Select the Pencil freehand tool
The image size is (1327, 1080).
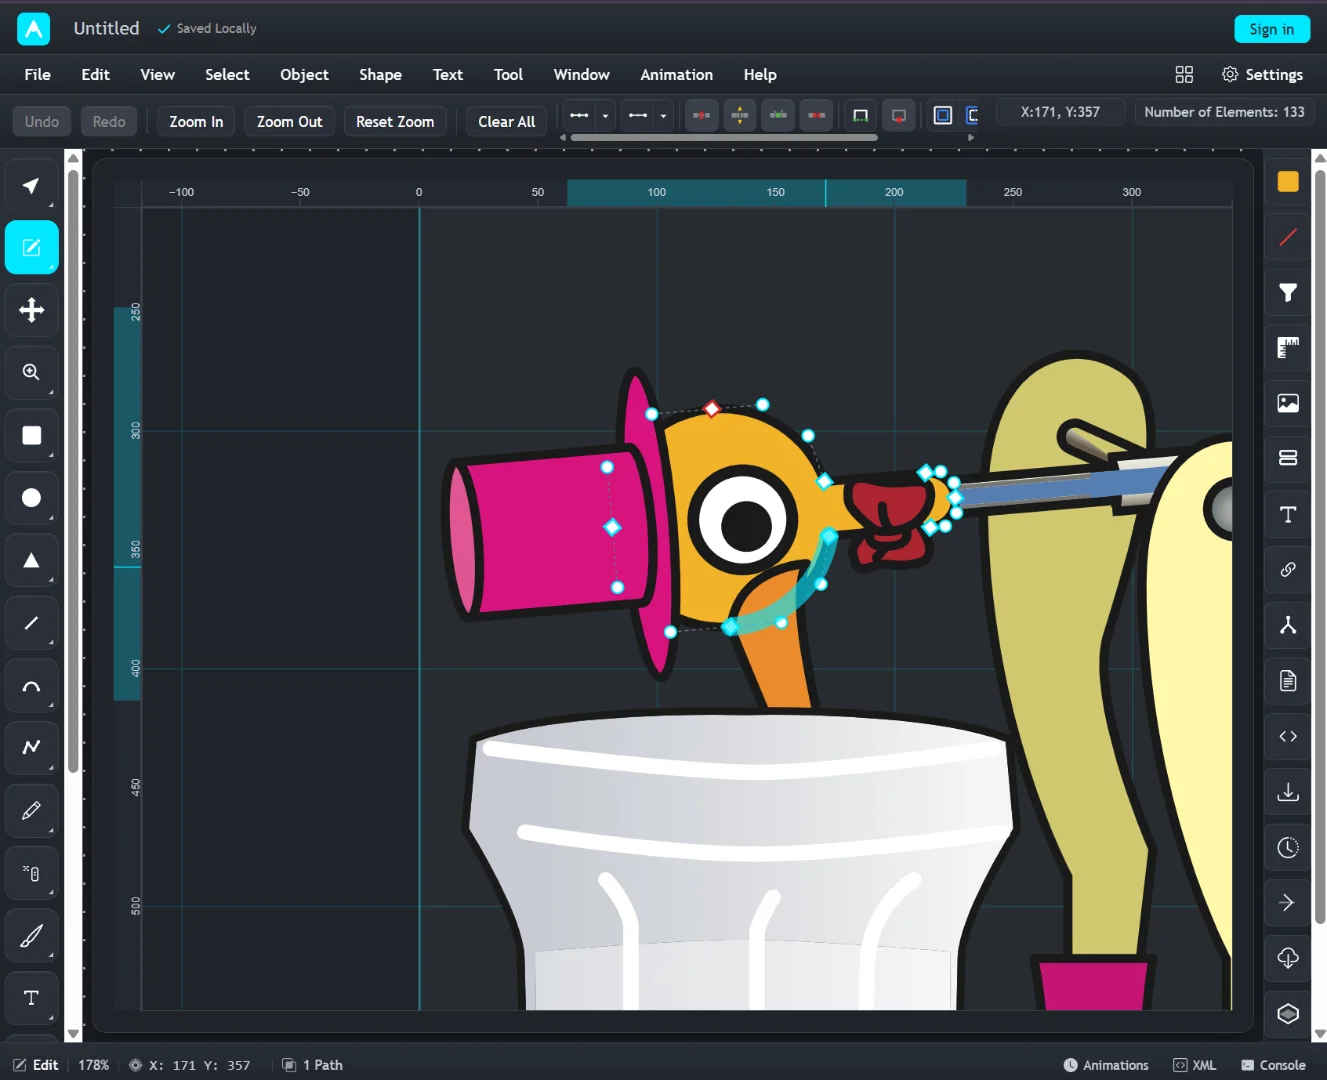click(x=32, y=810)
